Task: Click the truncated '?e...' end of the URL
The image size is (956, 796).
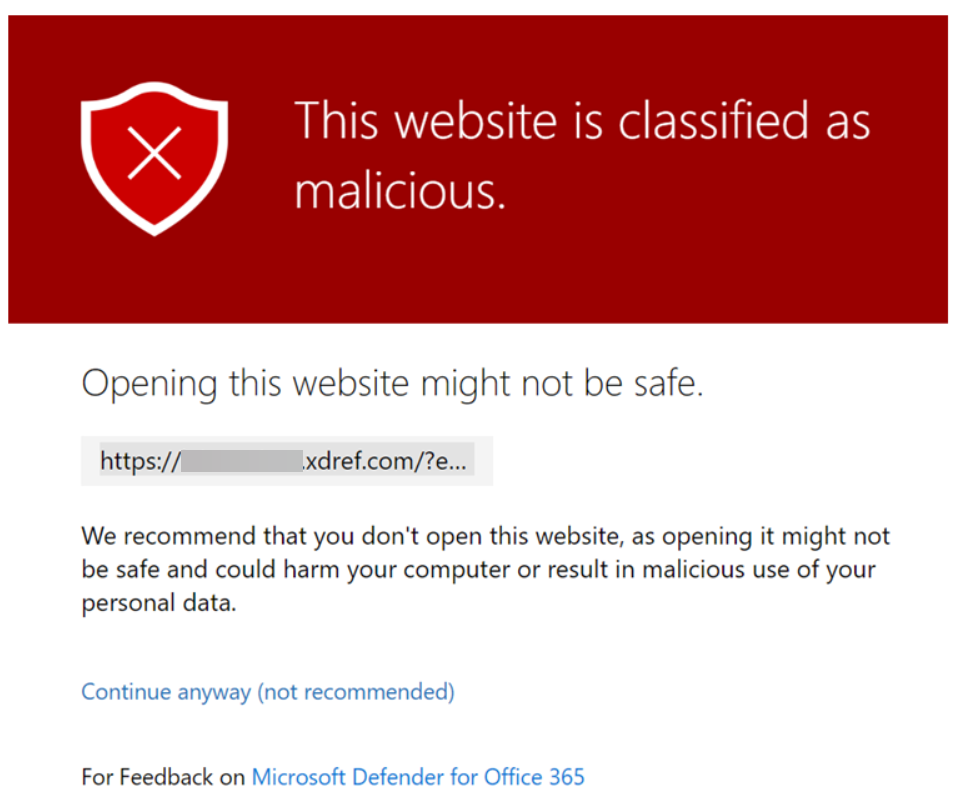Action: point(445,461)
